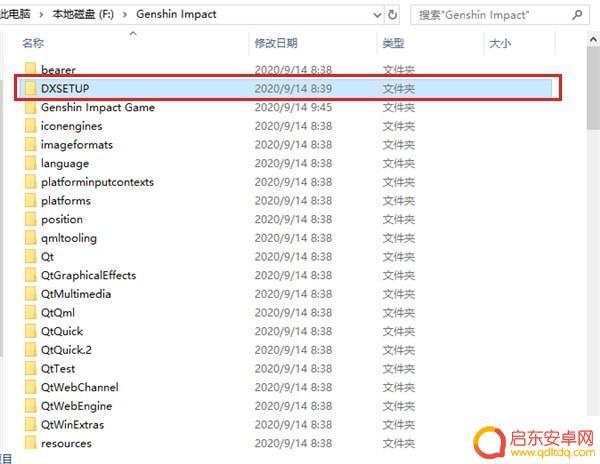Screen dimensions: 600x464
Task: Click the "QtWinExtras" folder name
Action: (72, 425)
